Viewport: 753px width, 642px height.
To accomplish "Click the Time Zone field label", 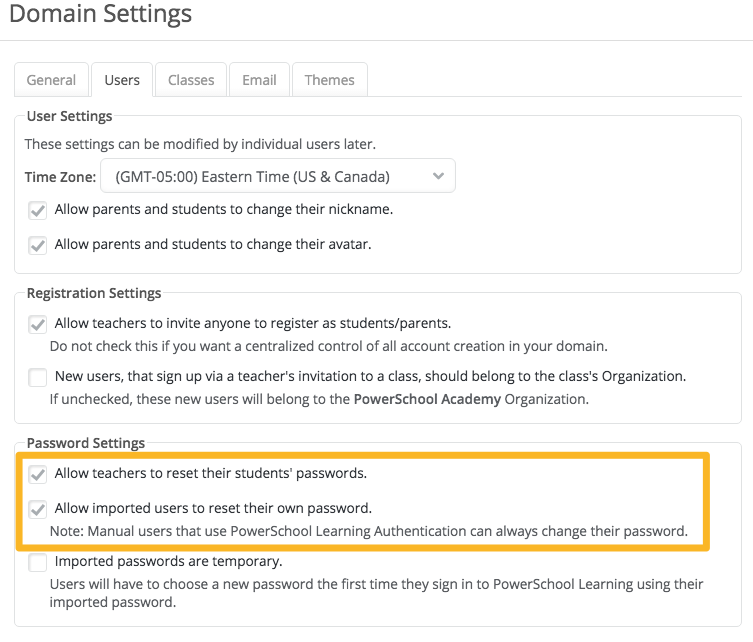I will (60, 177).
